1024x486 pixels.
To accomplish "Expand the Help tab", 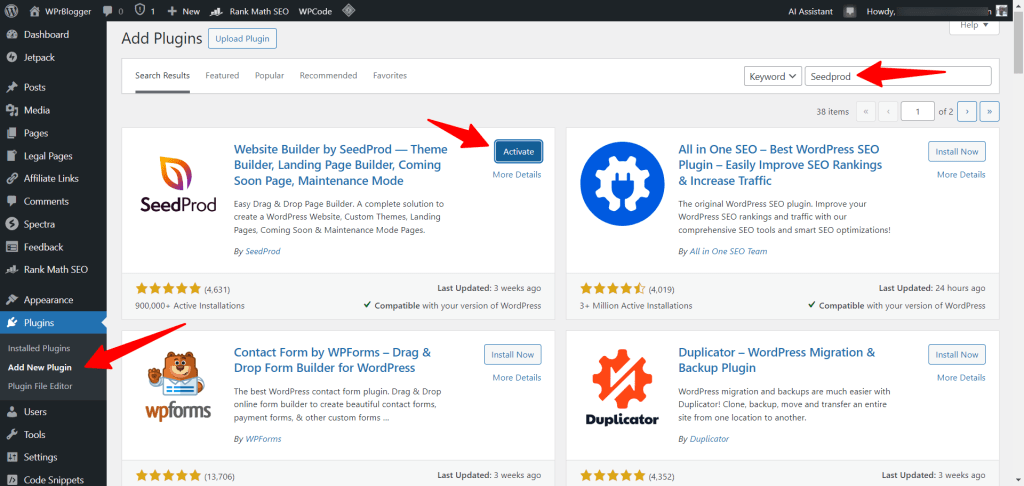I will (x=974, y=26).
